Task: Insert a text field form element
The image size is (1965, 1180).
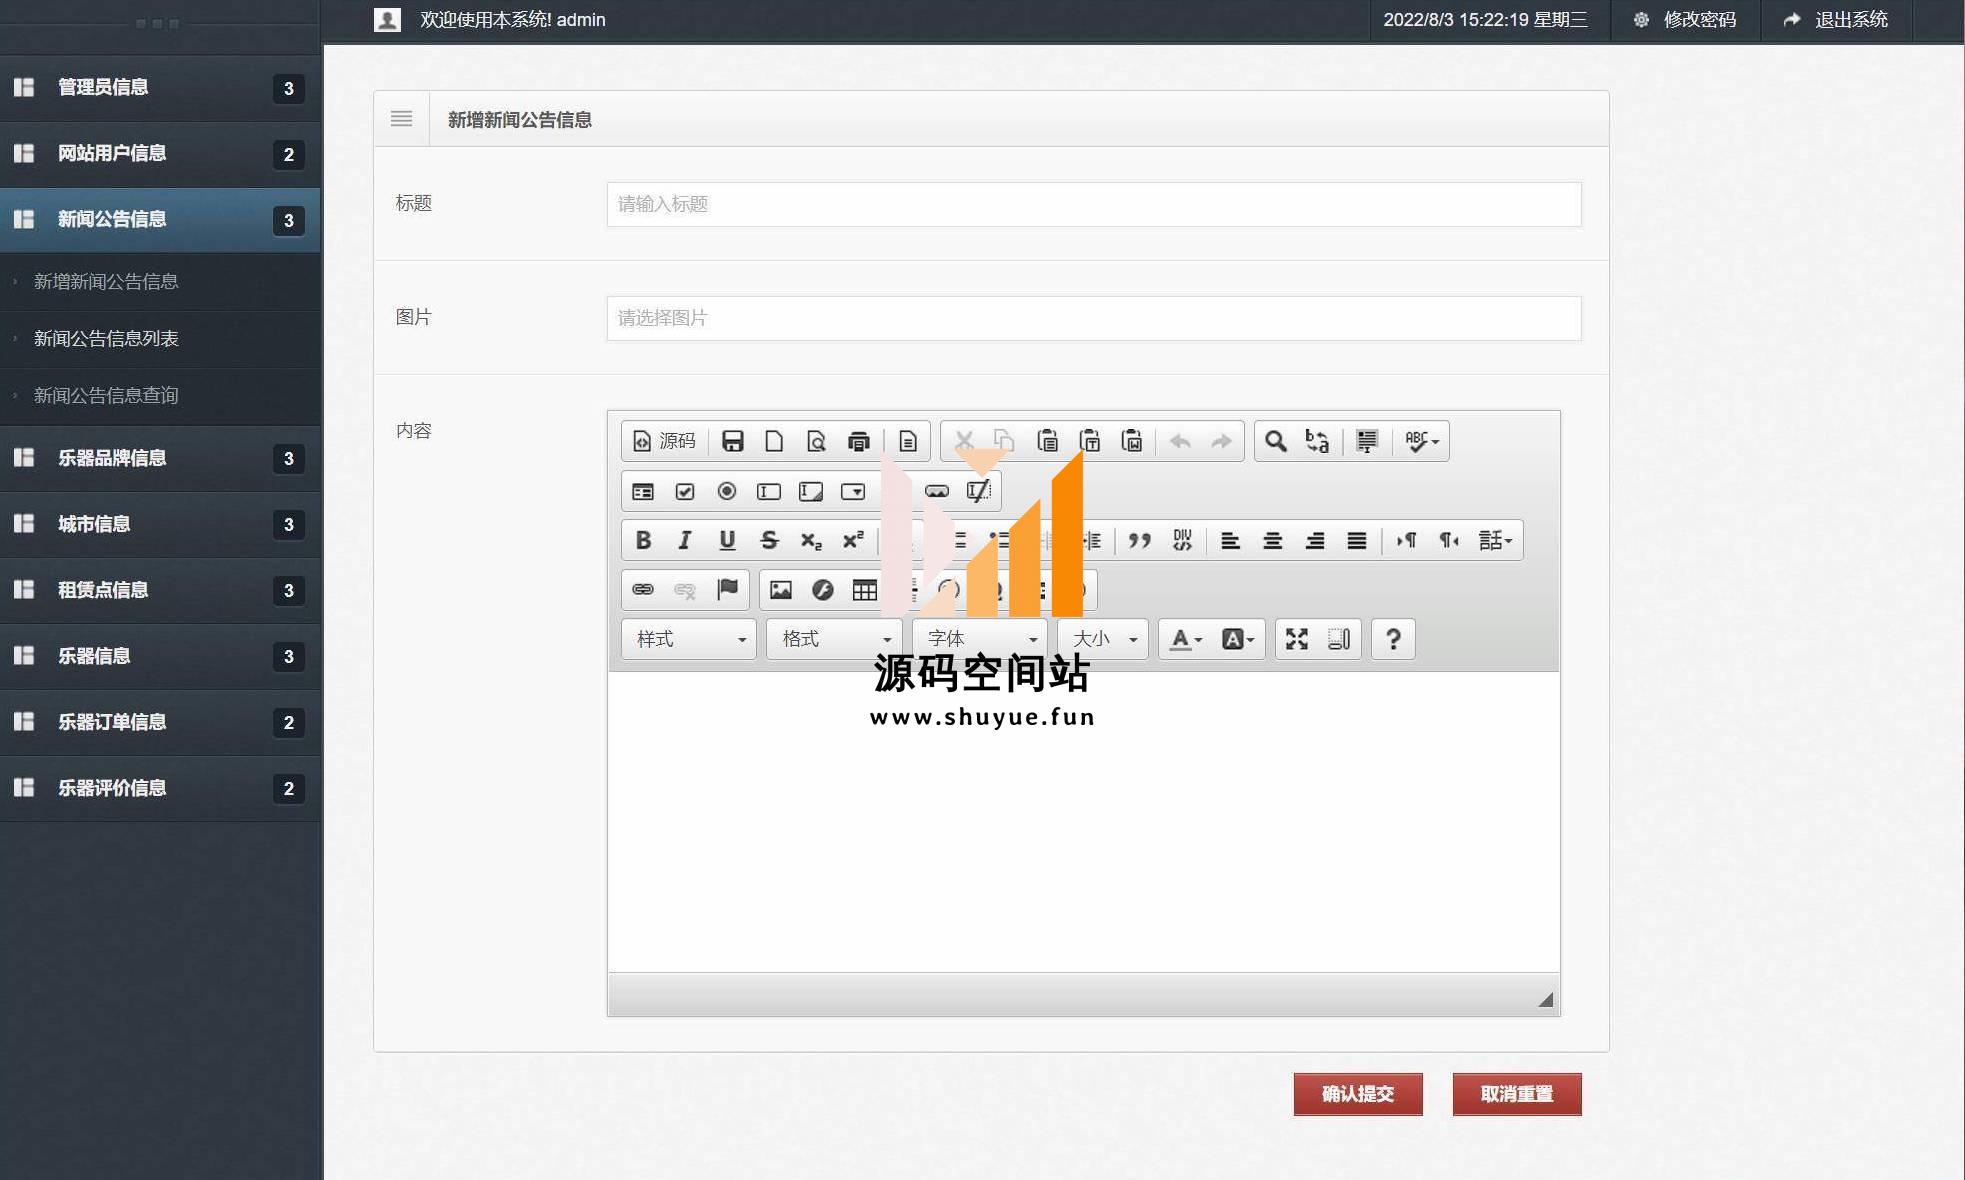Action: [769, 491]
